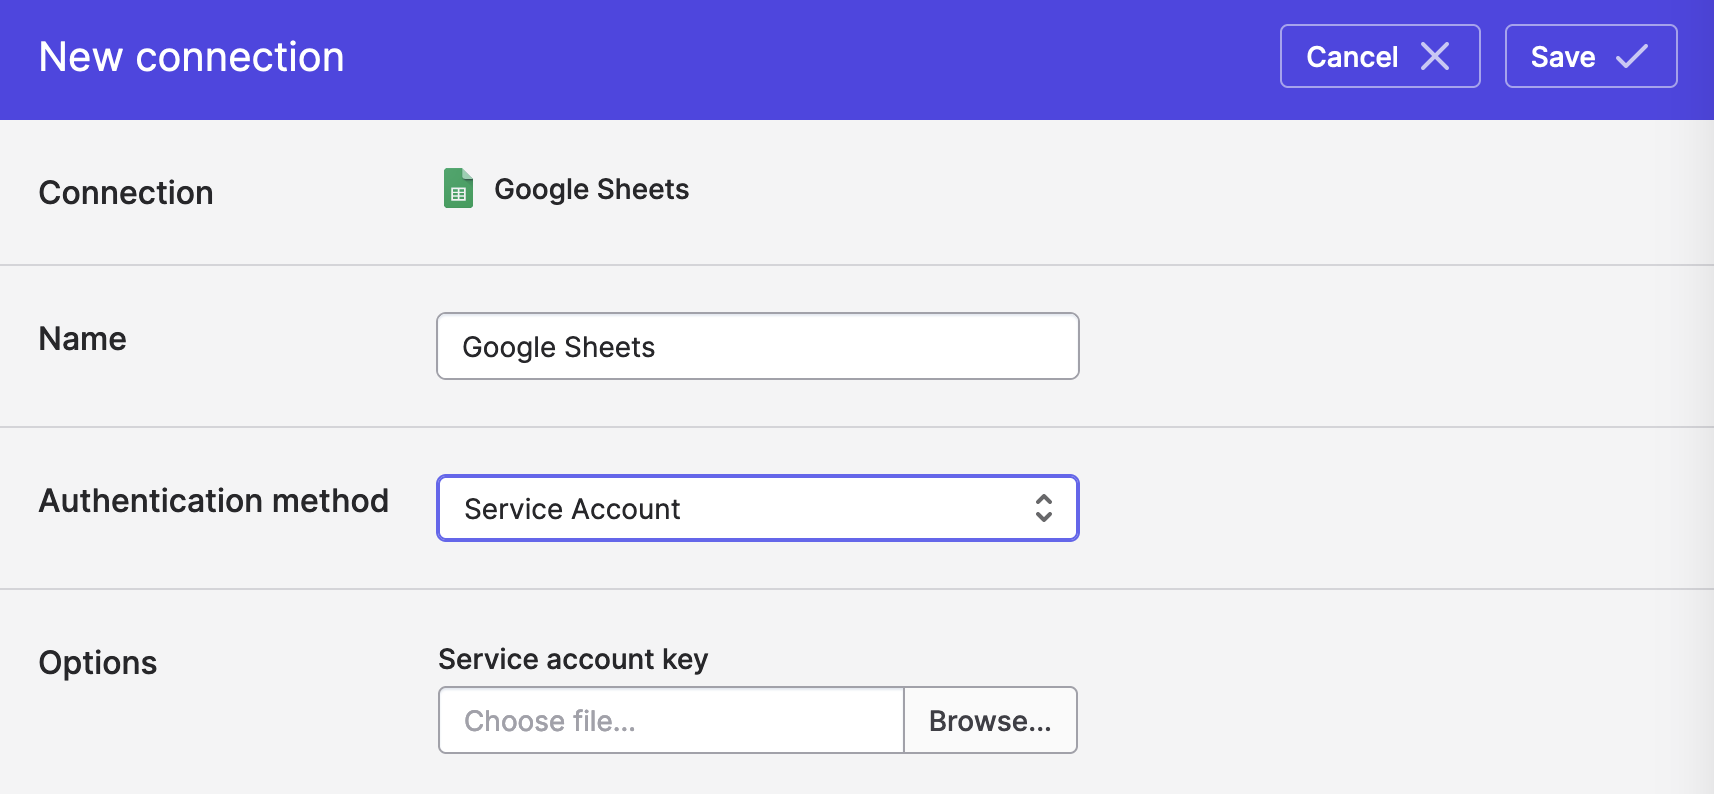
Task: Click the Authentication method label
Action: tap(214, 500)
